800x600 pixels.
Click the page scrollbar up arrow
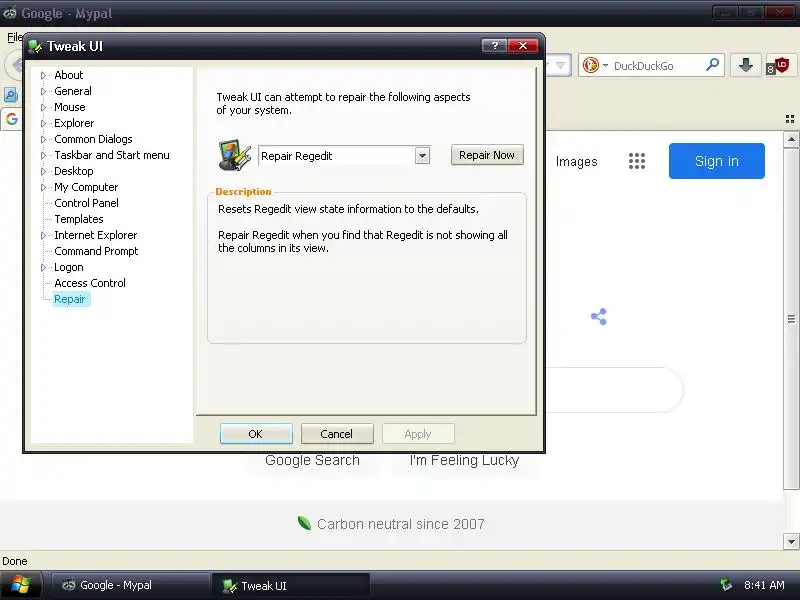pos(791,139)
